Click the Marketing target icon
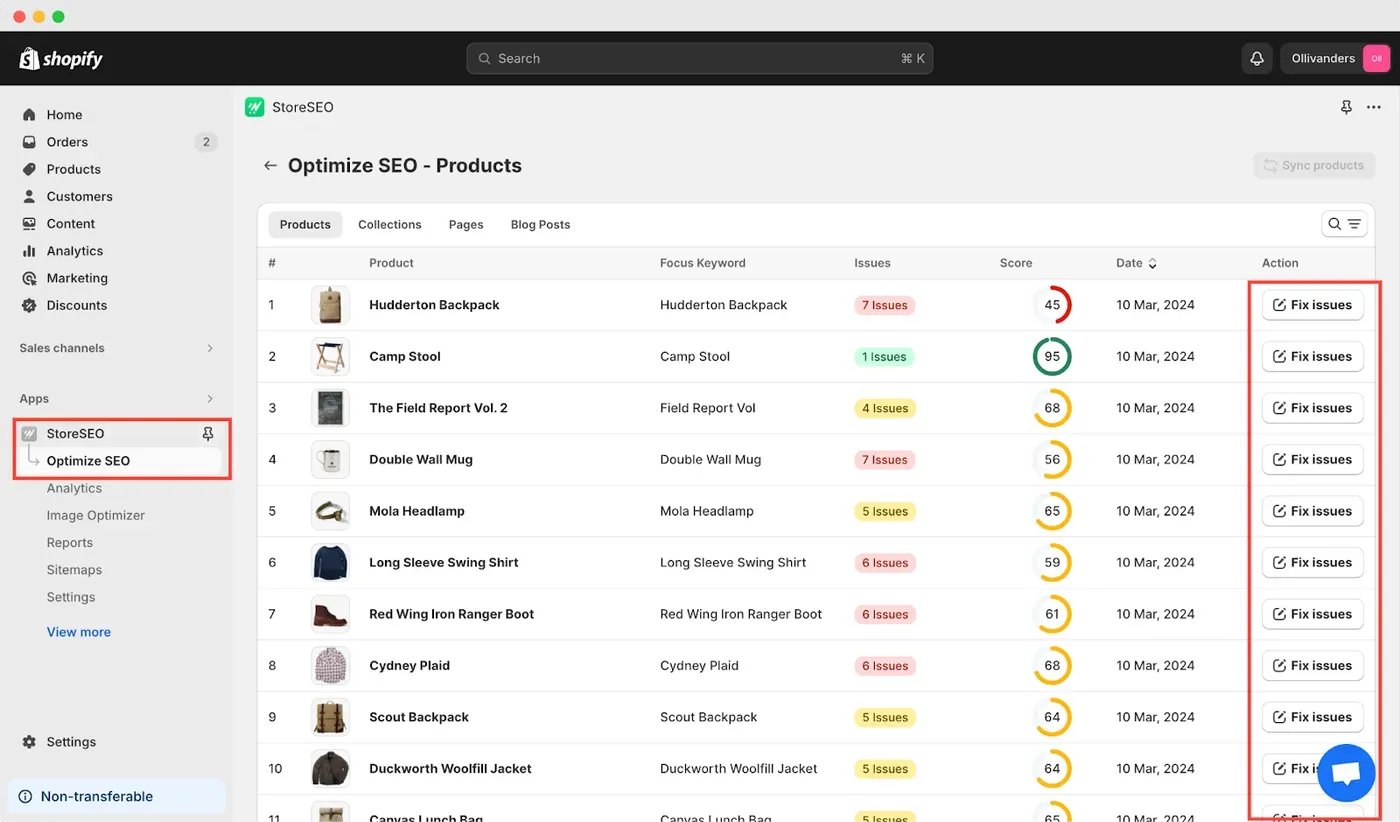Image resolution: width=1400 pixels, height=822 pixels. [x=29, y=278]
